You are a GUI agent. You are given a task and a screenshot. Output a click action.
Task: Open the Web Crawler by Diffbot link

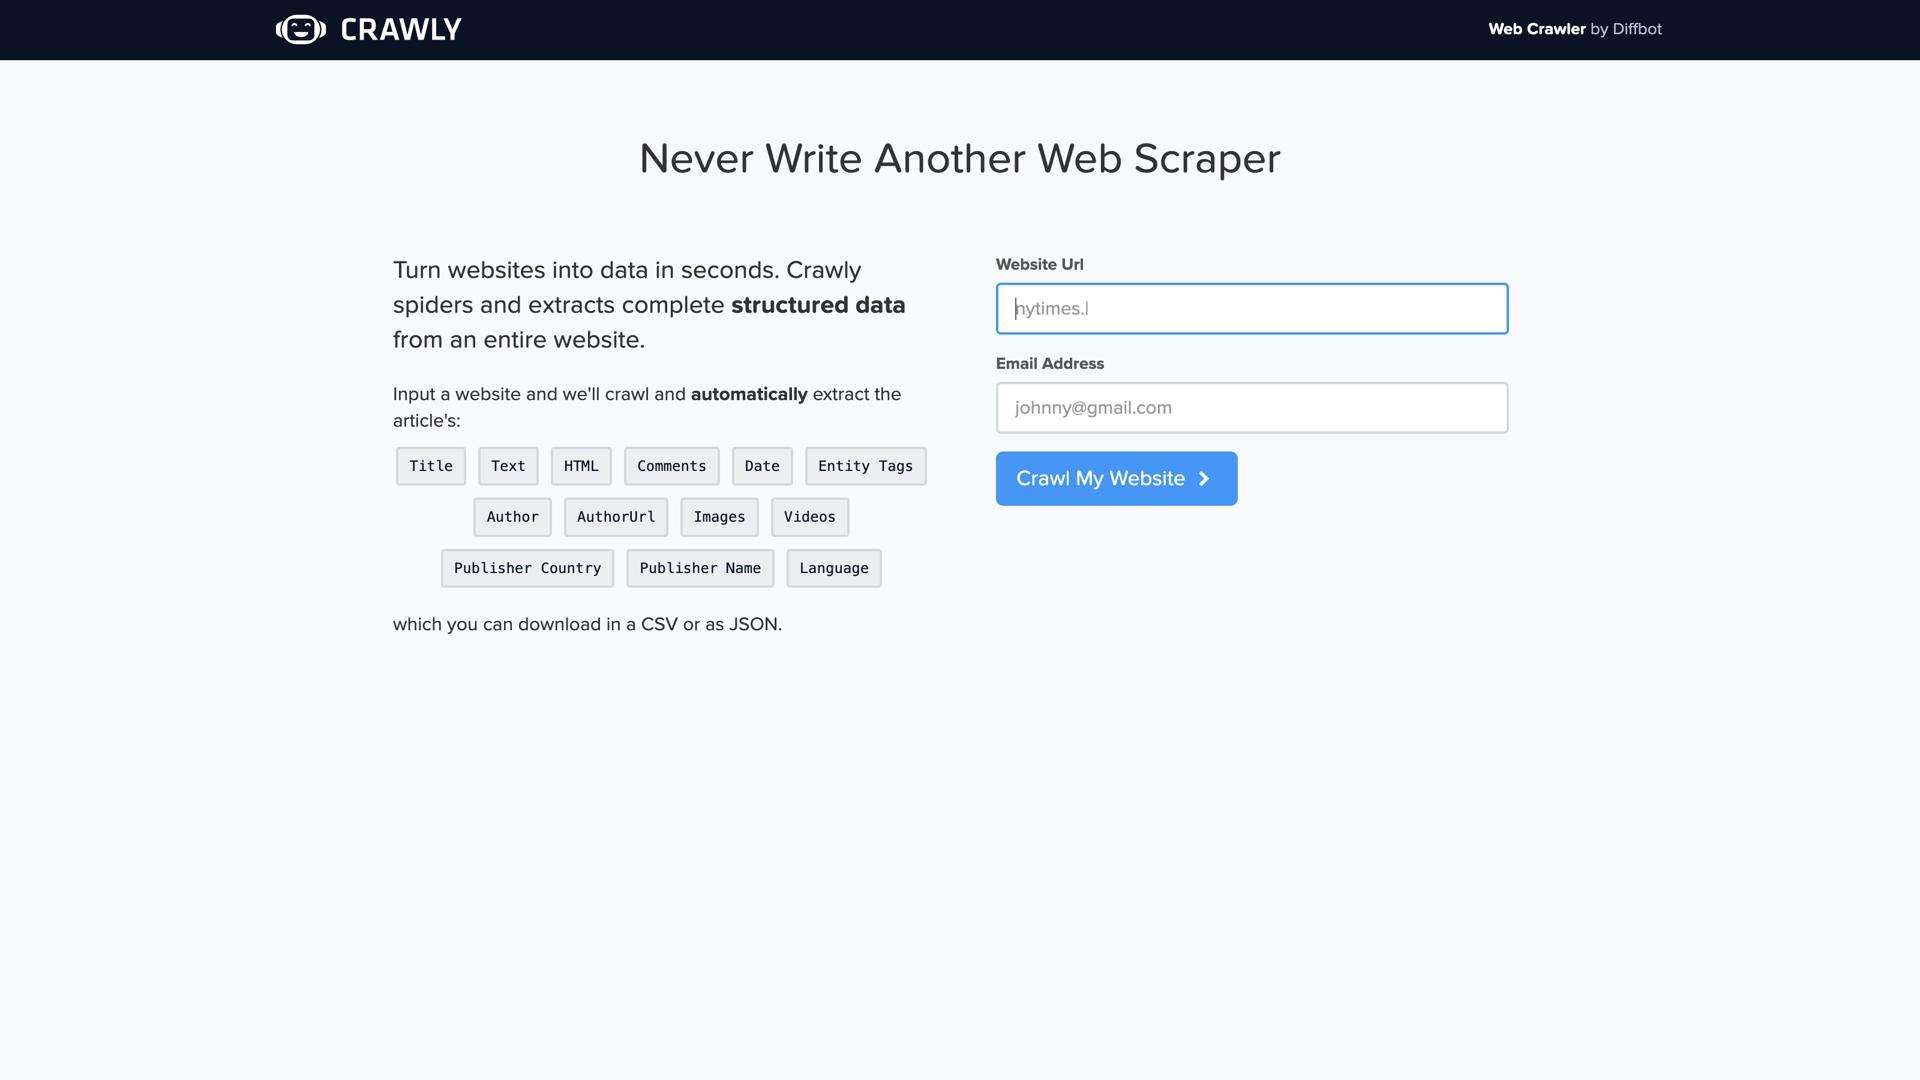pyautogui.click(x=1574, y=29)
